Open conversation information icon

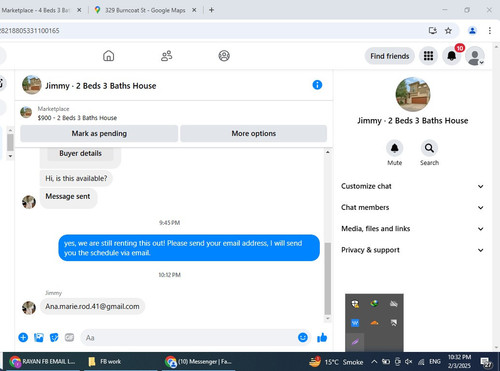tap(317, 85)
